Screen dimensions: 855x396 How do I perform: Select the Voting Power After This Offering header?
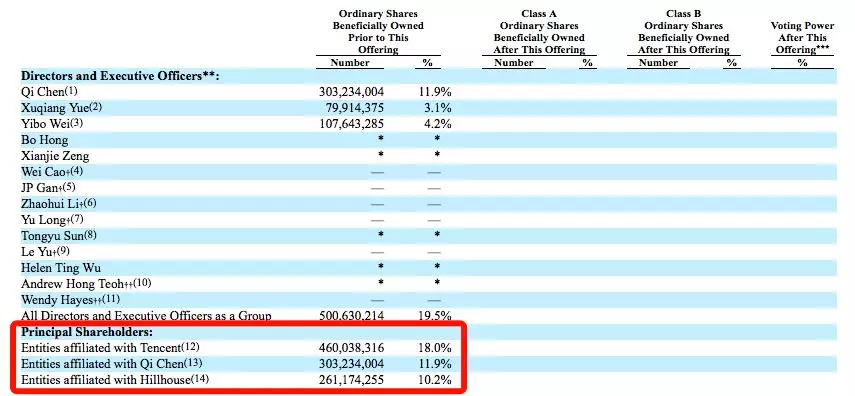[802, 38]
